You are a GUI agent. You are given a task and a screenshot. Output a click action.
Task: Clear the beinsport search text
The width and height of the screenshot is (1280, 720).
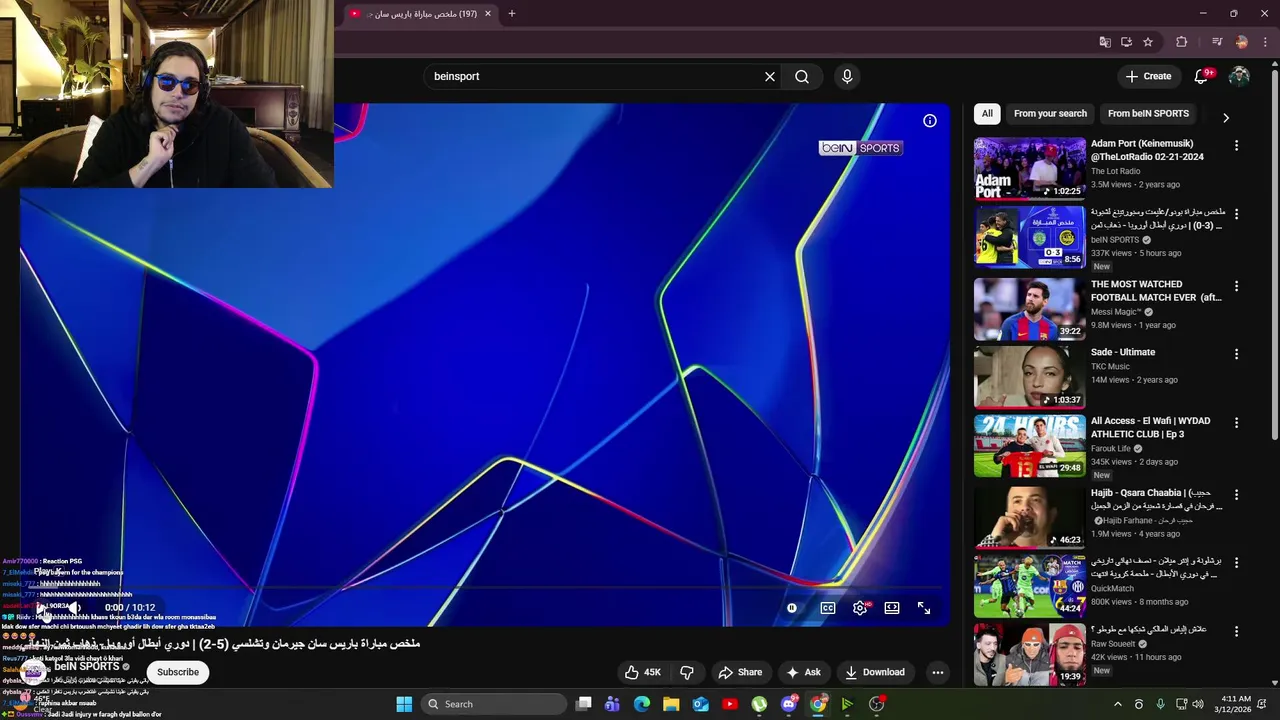tap(770, 76)
